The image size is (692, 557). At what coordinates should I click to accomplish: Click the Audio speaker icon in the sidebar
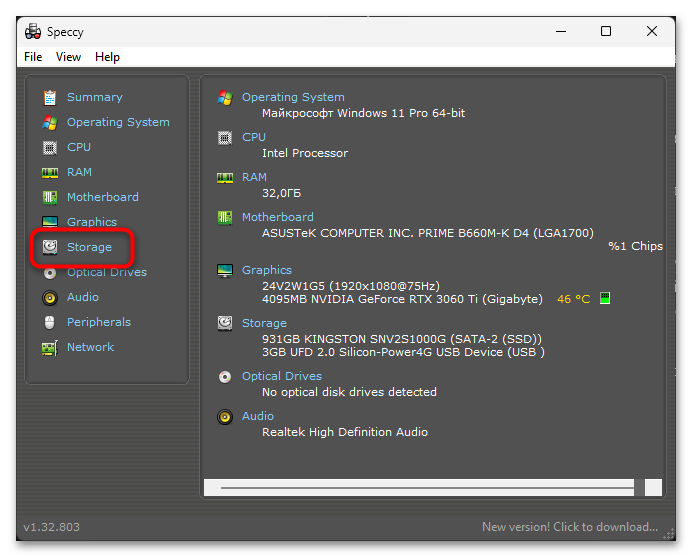pyautogui.click(x=50, y=298)
